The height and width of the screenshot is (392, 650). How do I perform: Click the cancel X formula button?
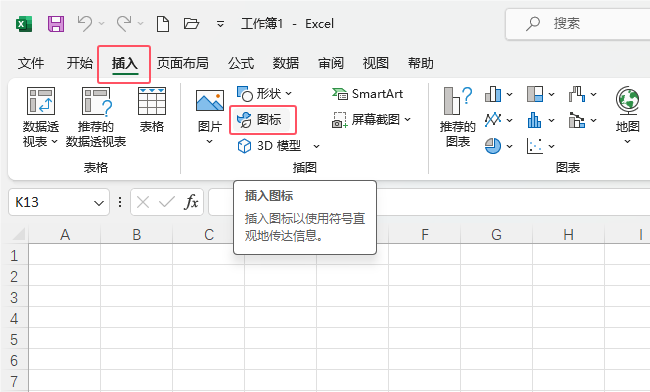pos(143,202)
